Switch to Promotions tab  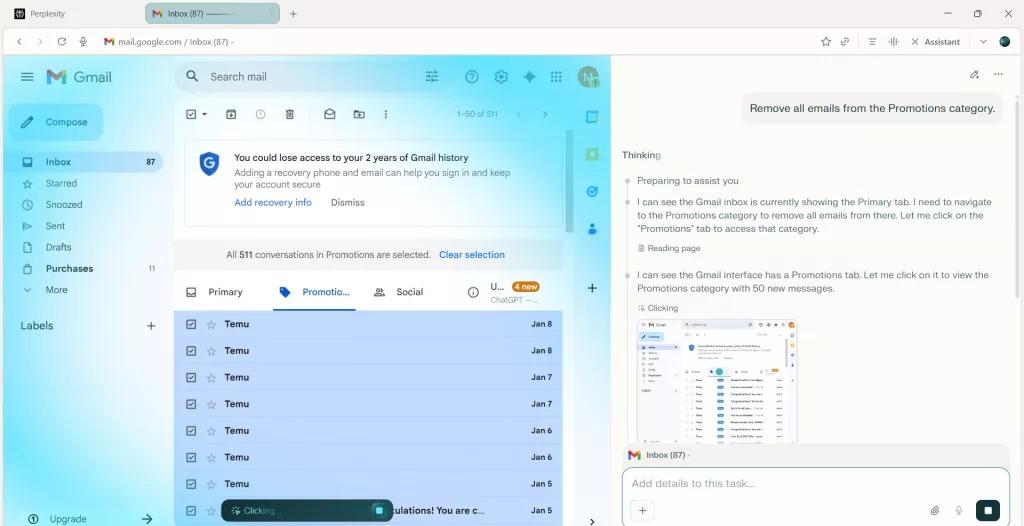pos(315,292)
